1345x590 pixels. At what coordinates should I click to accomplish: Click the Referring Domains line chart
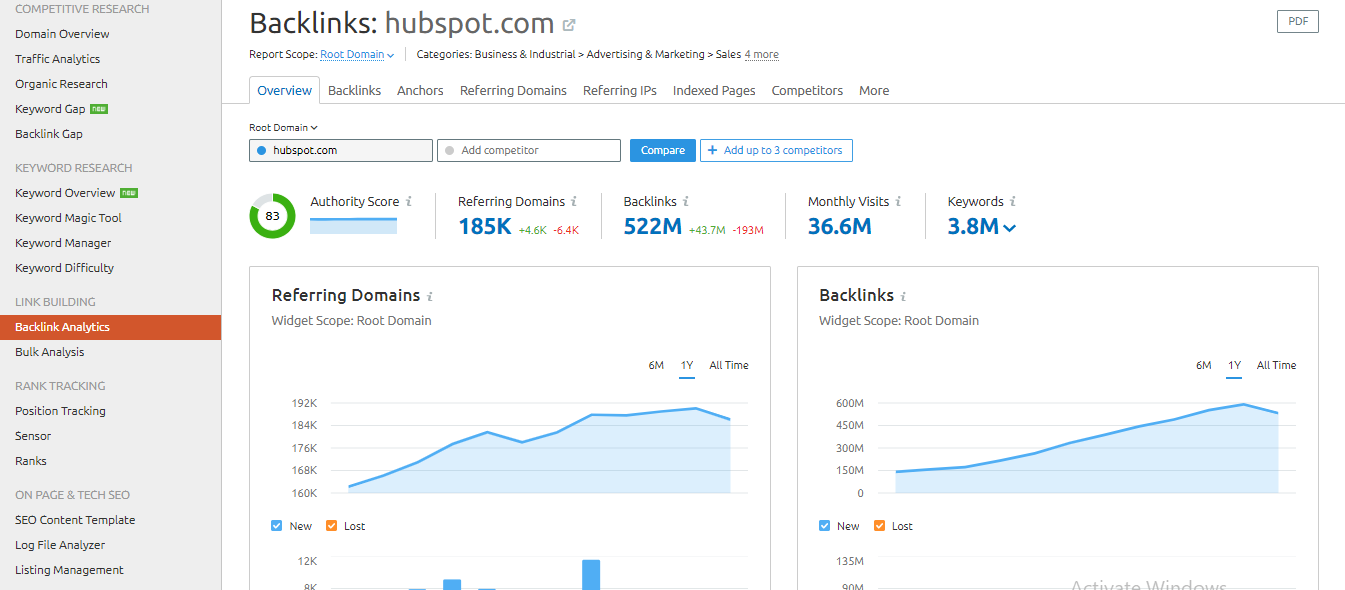(540, 447)
